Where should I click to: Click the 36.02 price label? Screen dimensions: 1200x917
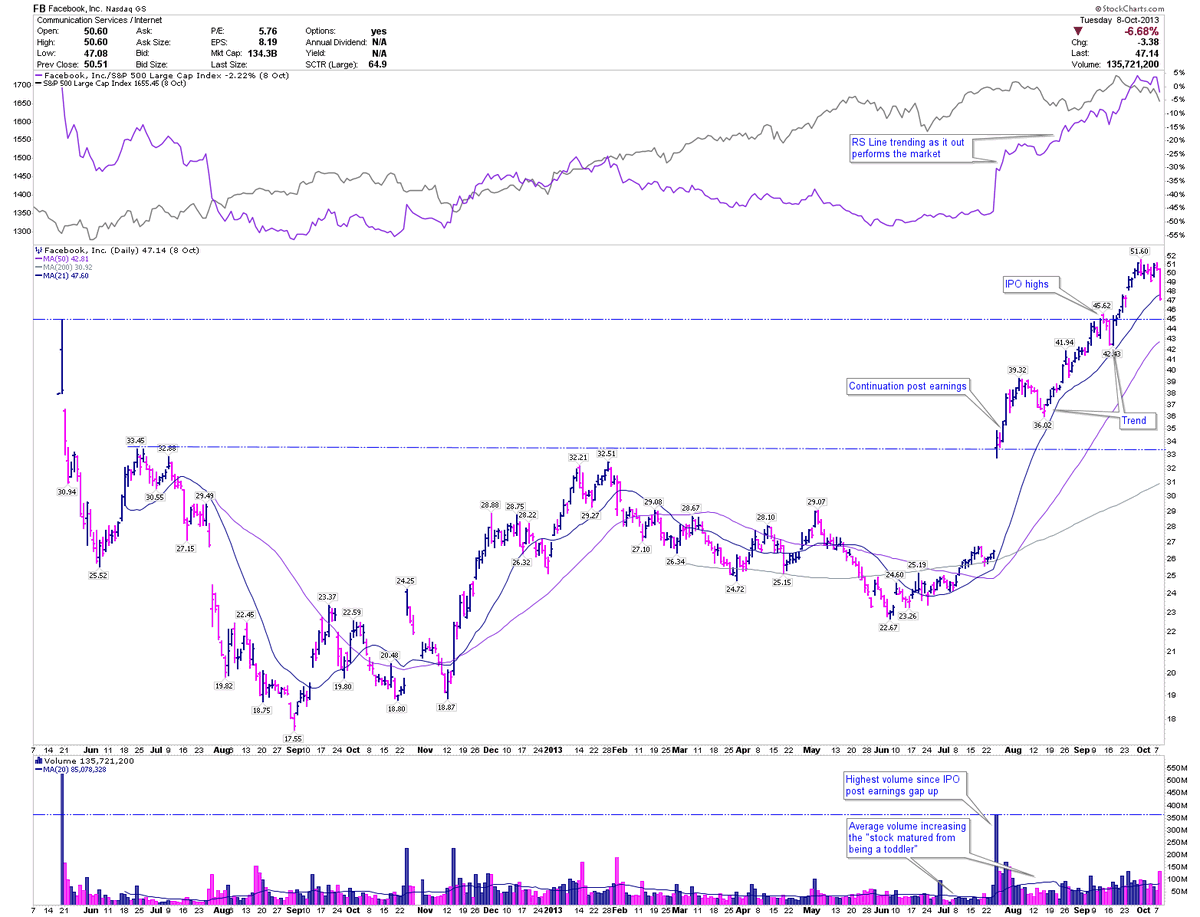[x=1043, y=425]
